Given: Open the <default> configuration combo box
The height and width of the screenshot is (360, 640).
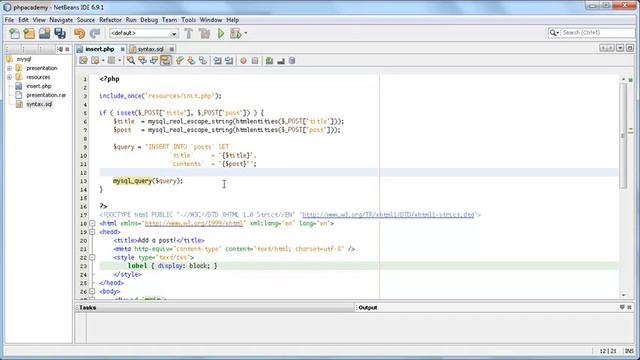Looking at the screenshot, I should [144, 33].
